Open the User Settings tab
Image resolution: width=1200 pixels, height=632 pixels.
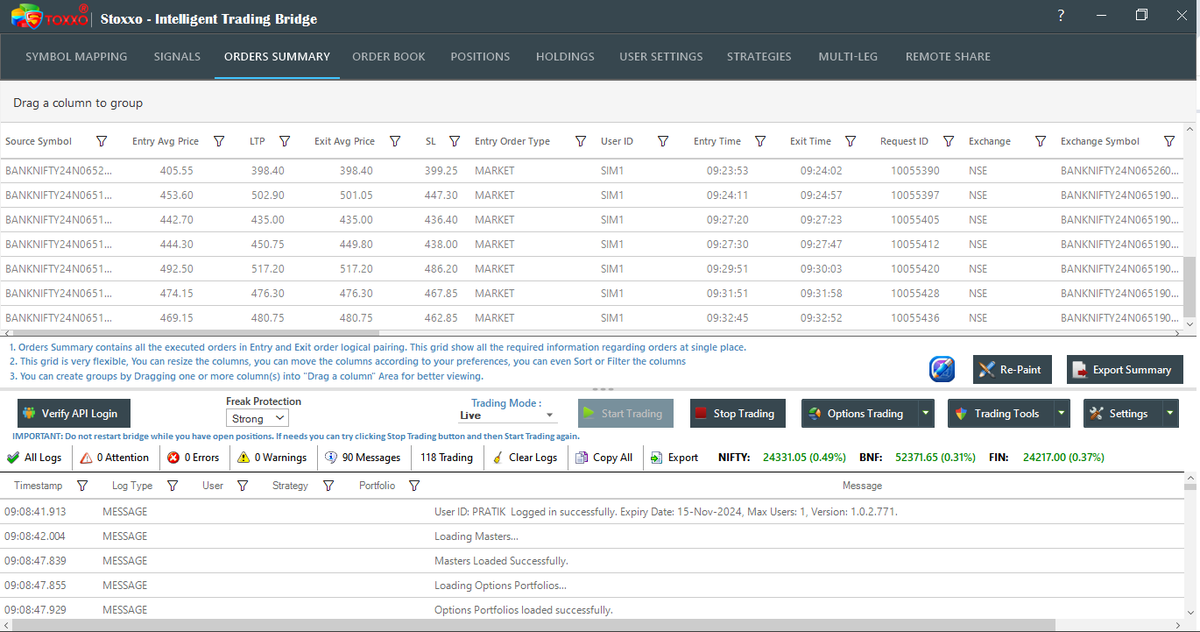[x=661, y=56]
